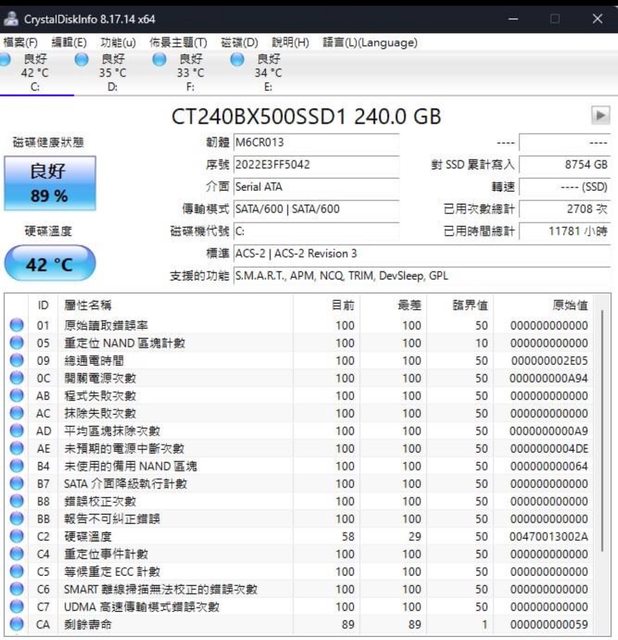618x640 pixels.
Task: Open the 檔案(F) menu
Action: 21,43
